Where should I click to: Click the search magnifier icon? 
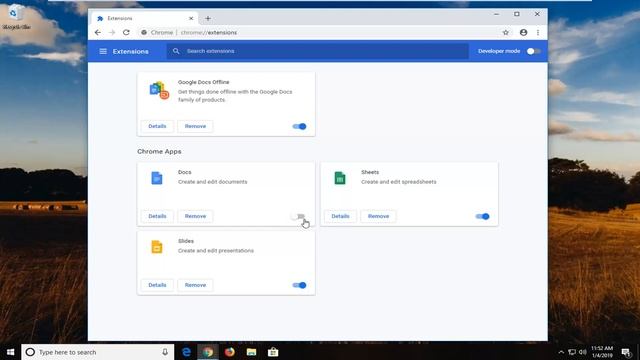[176, 51]
